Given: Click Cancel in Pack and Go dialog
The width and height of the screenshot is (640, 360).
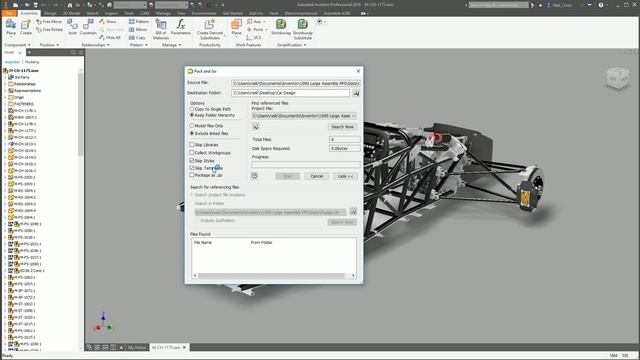Looking at the screenshot, I should (x=317, y=176).
